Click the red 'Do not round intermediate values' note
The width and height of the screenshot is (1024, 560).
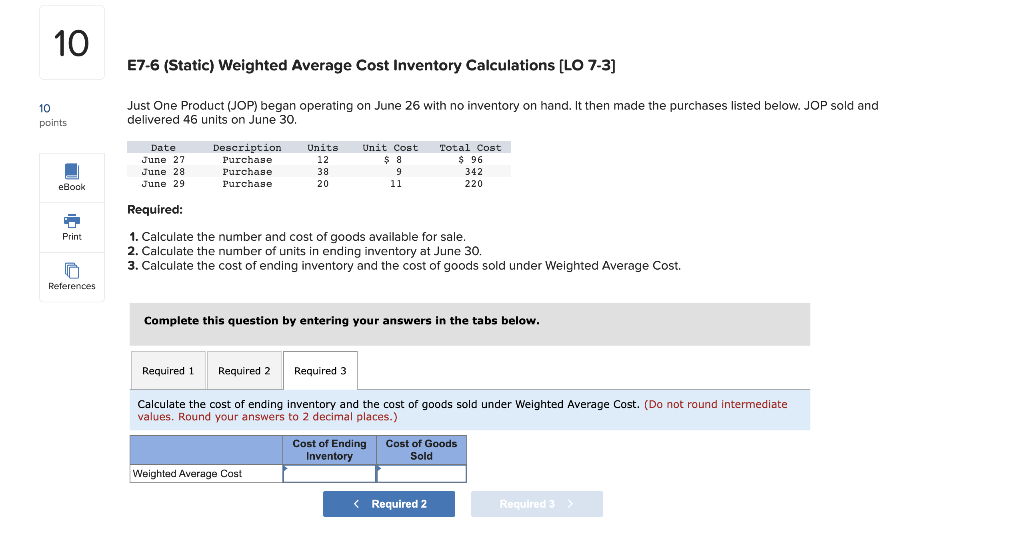click(x=462, y=411)
